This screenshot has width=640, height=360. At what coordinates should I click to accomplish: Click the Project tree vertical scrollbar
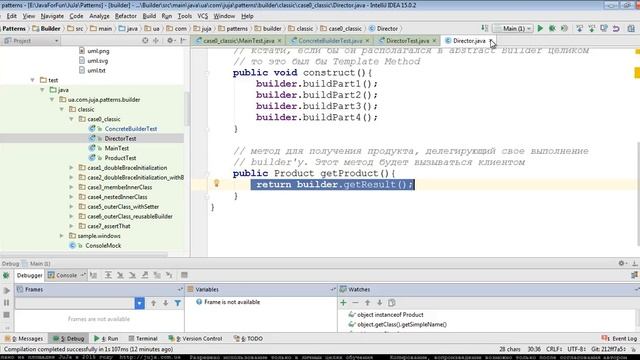[187, 109]
